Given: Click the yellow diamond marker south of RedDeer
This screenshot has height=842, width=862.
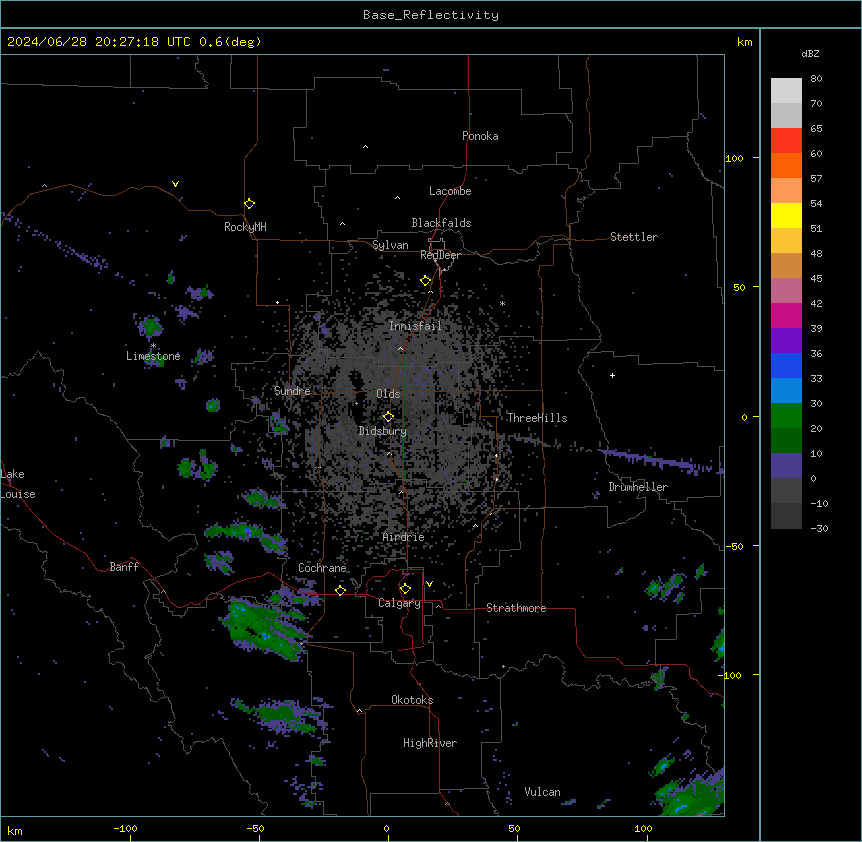Looking at the screenshot, I should [x=425, y=280].
